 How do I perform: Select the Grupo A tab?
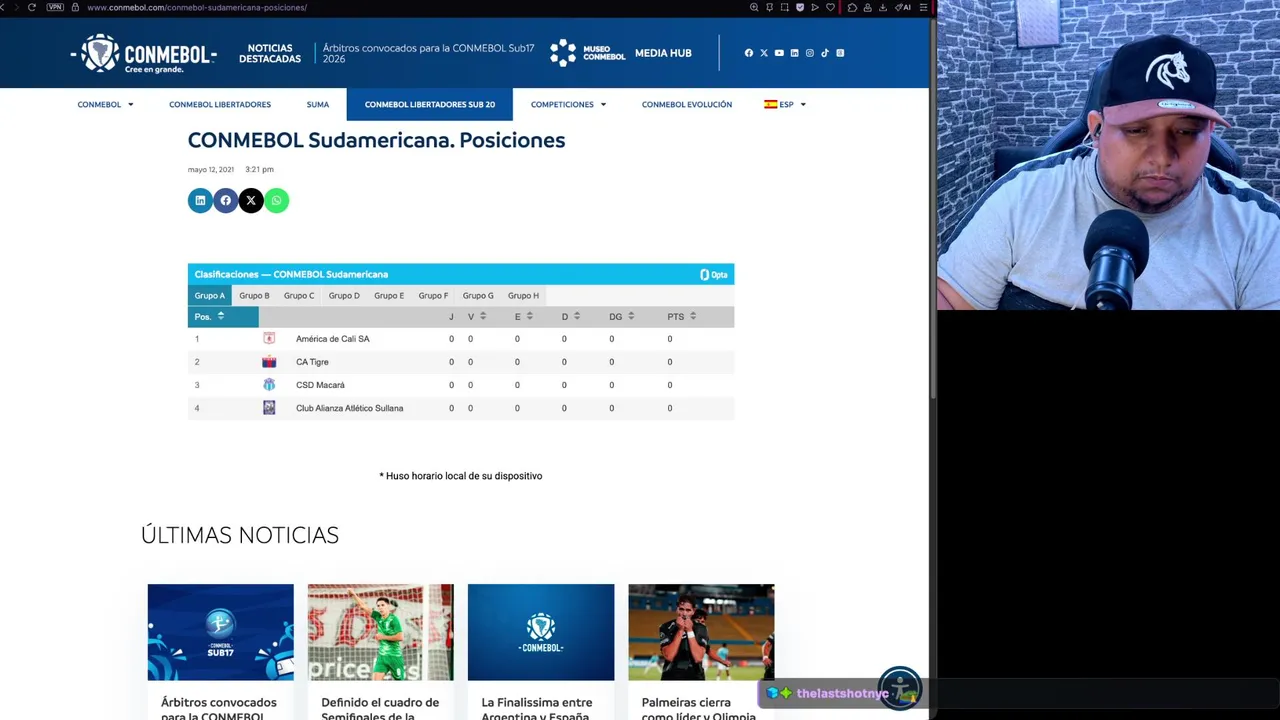point(210,296)
